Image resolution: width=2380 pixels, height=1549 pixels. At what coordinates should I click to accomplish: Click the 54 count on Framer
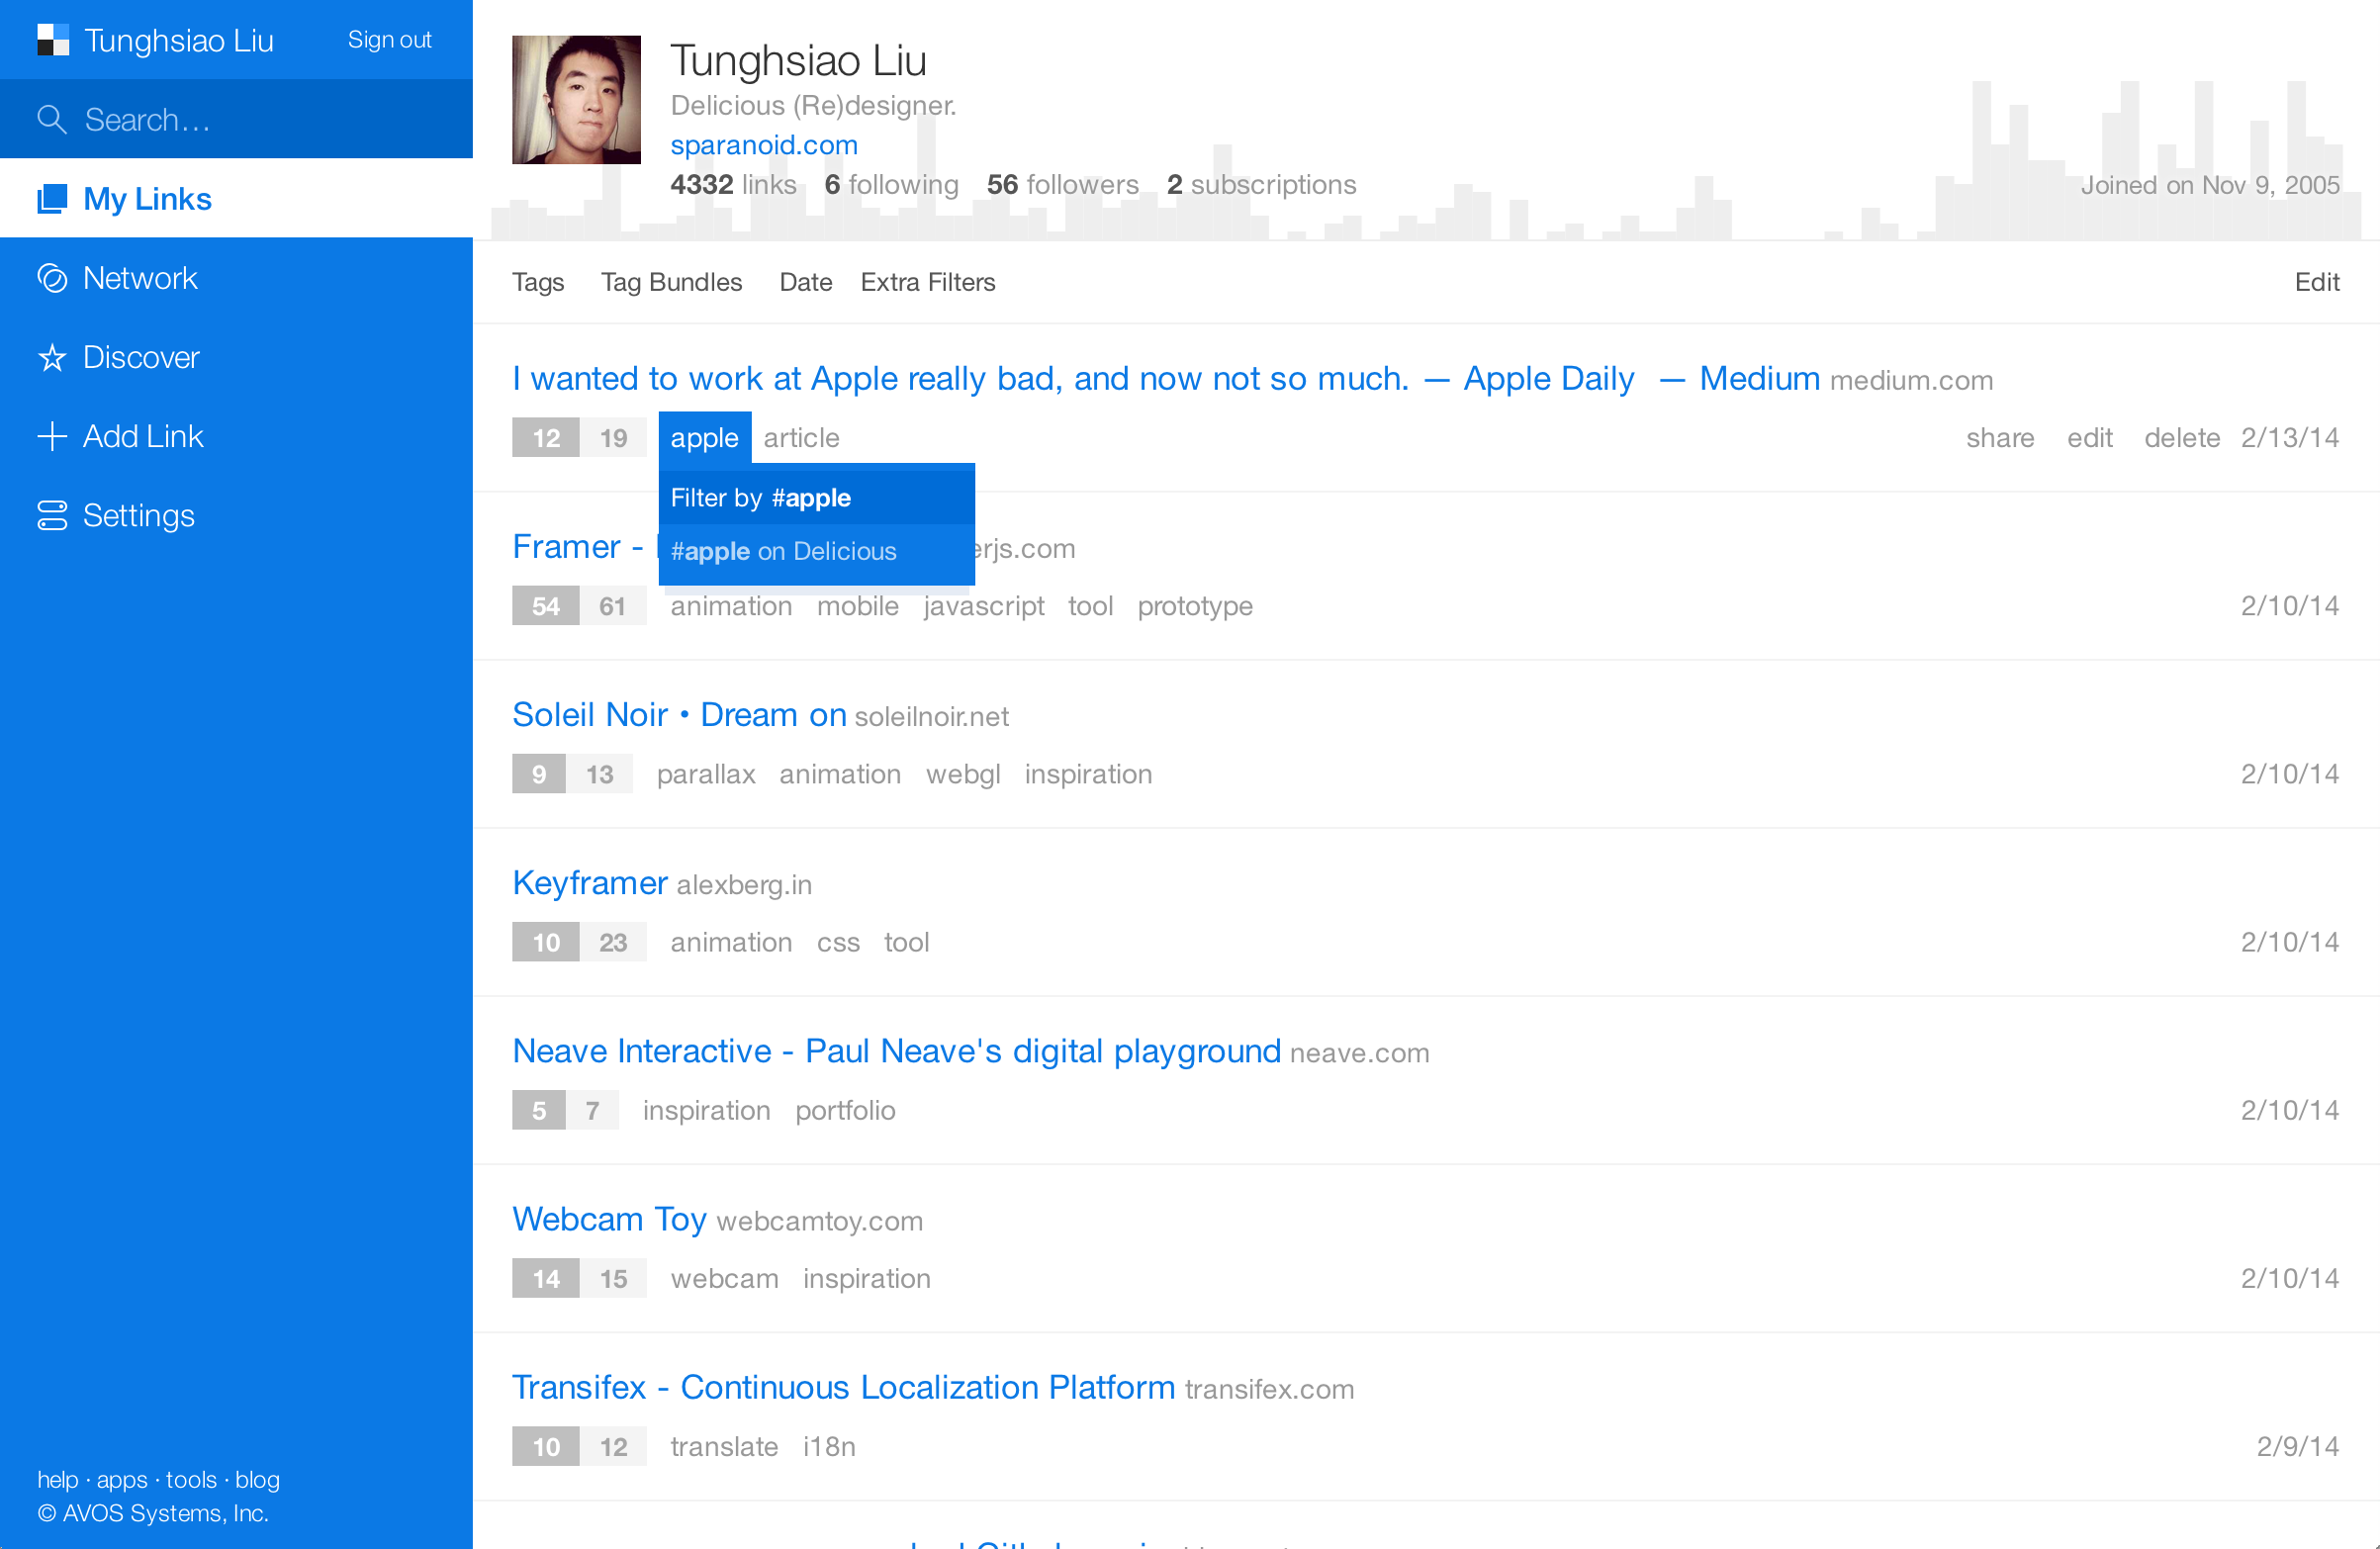tap(546, 606)
